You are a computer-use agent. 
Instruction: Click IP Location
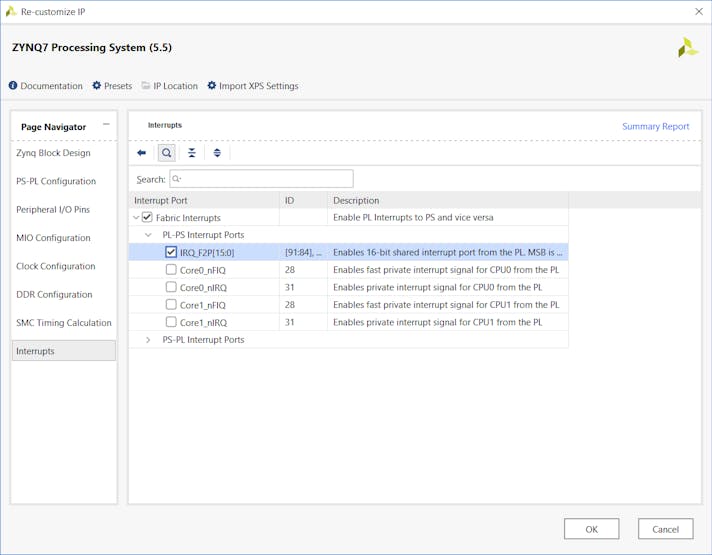point(175,86)
